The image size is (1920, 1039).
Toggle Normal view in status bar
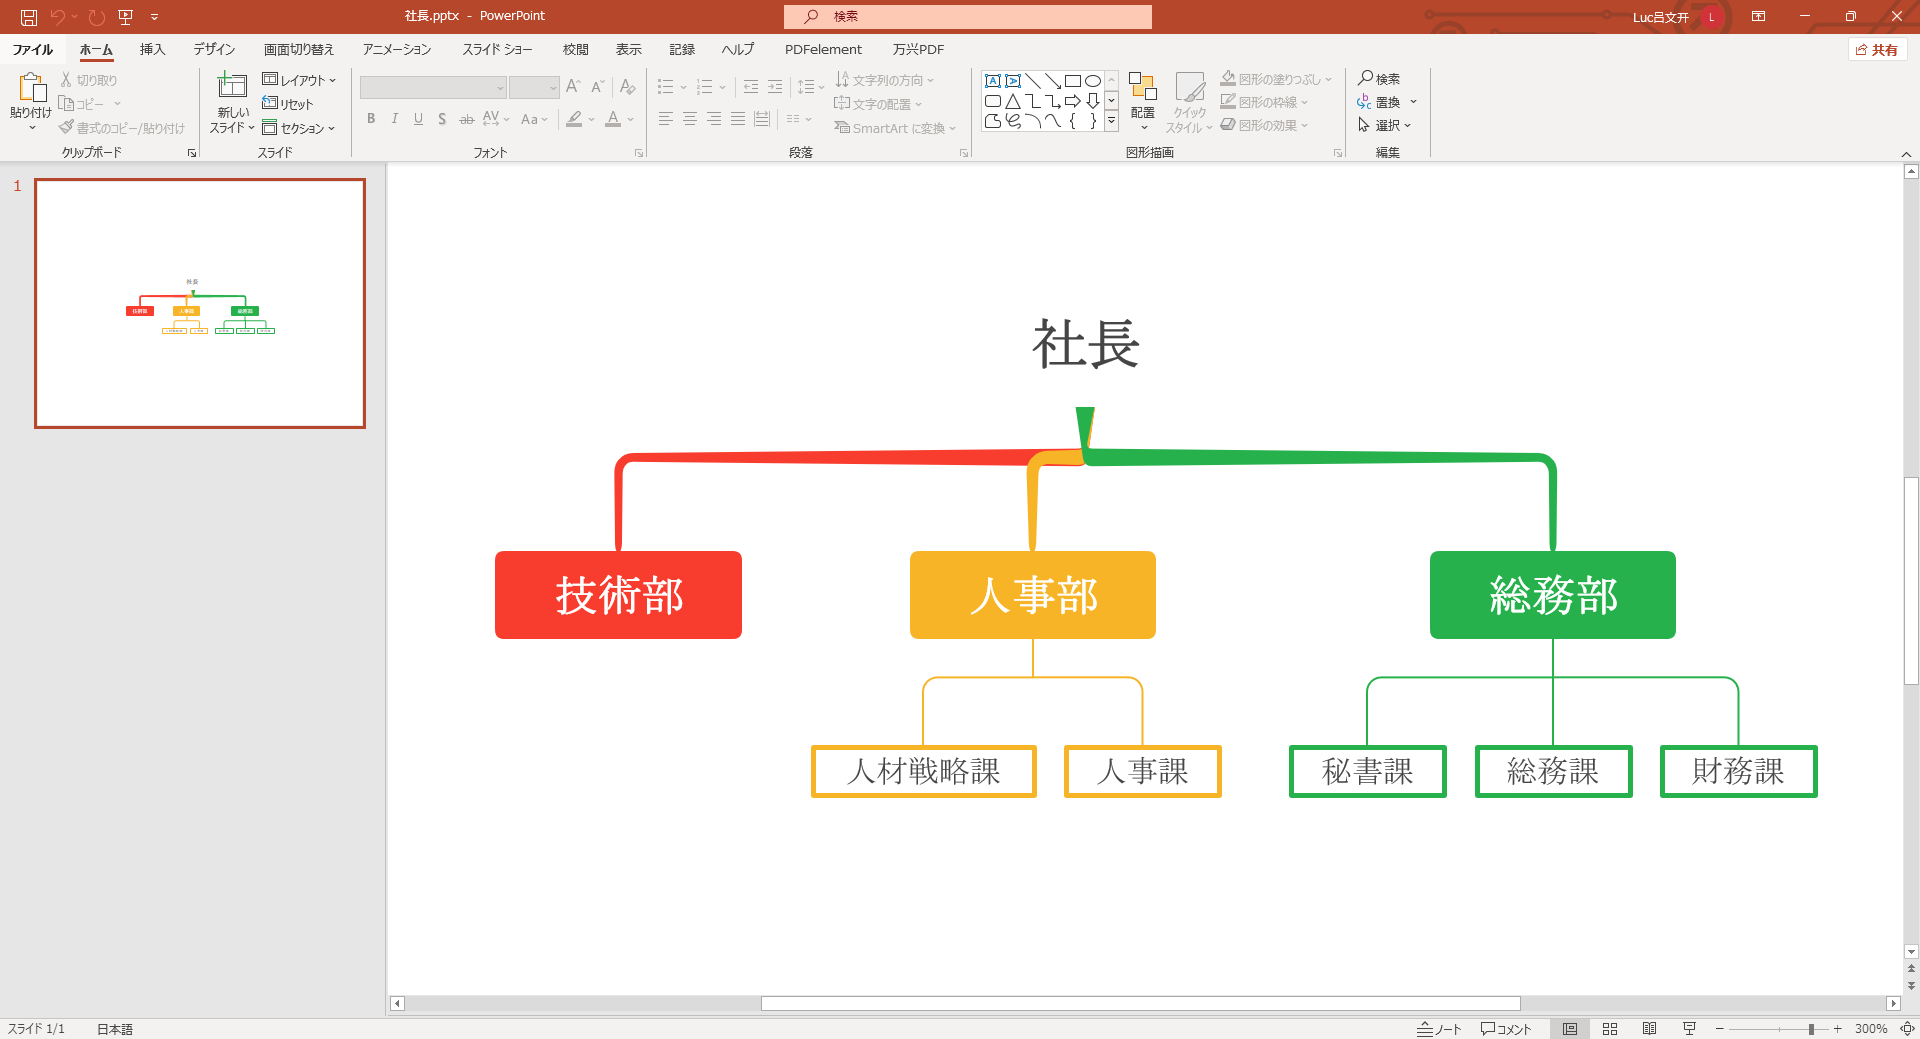(x=1570, y=1029)
